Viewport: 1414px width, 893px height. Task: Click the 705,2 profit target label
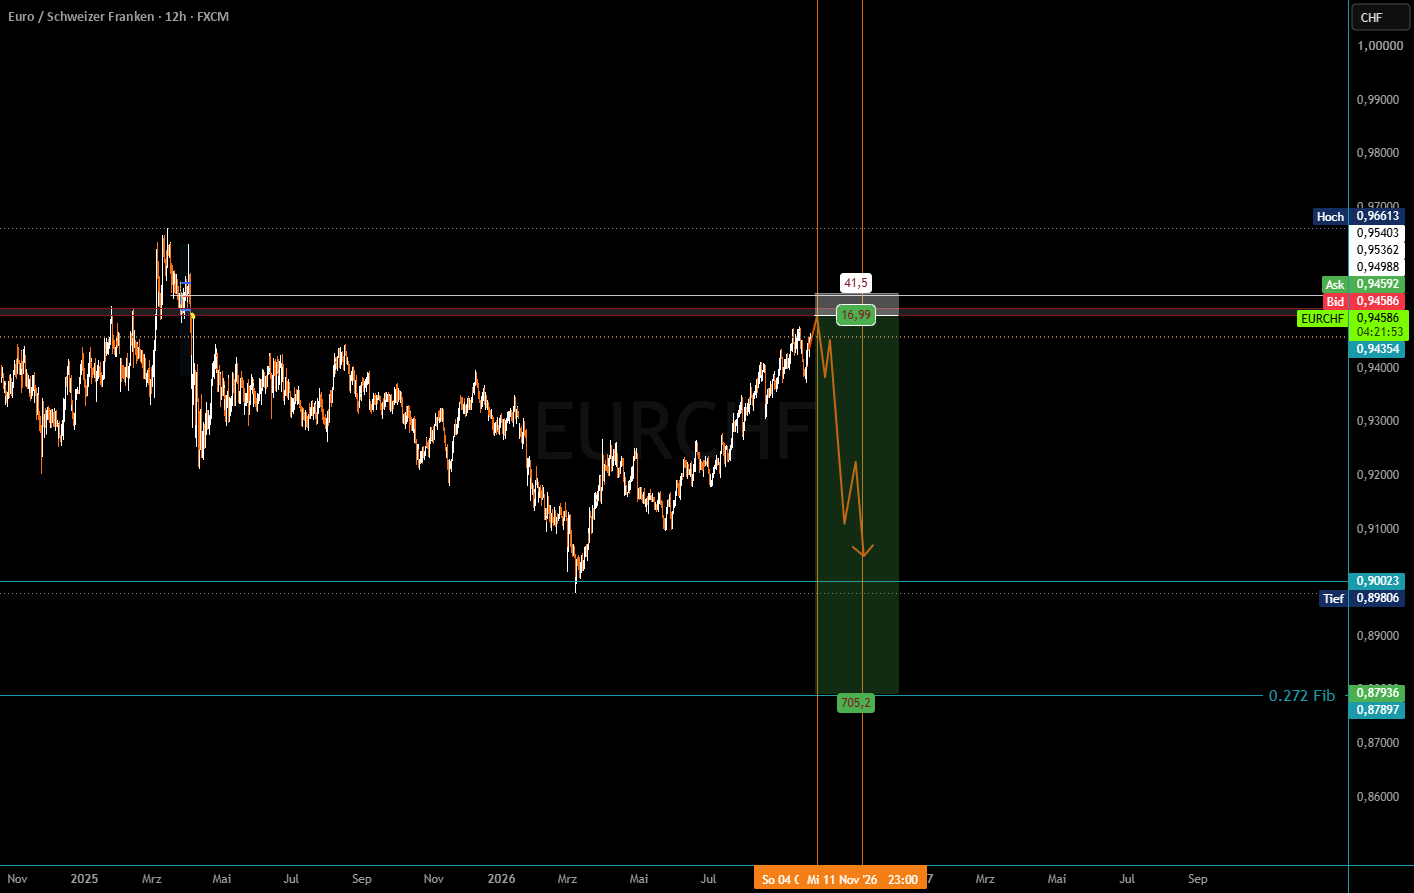pos(856,703)
